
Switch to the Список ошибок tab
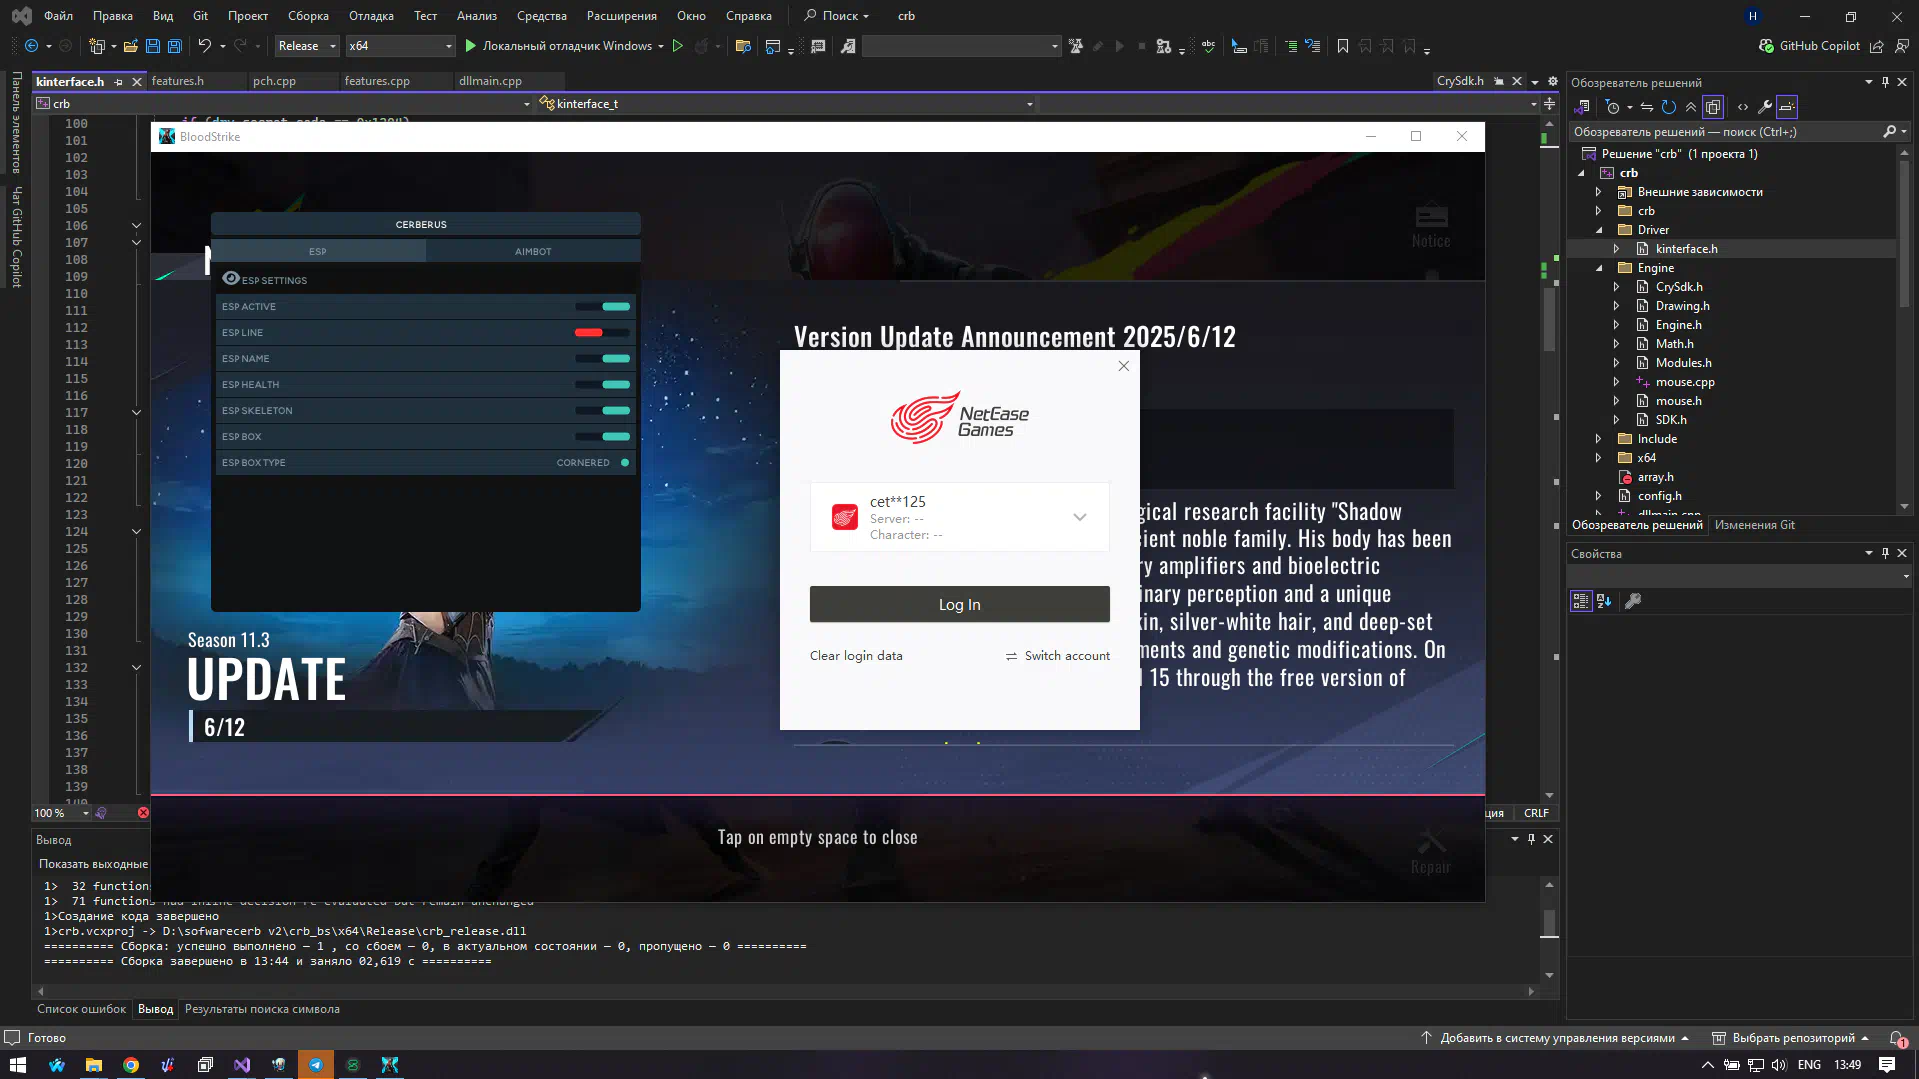pos(82,1009)
